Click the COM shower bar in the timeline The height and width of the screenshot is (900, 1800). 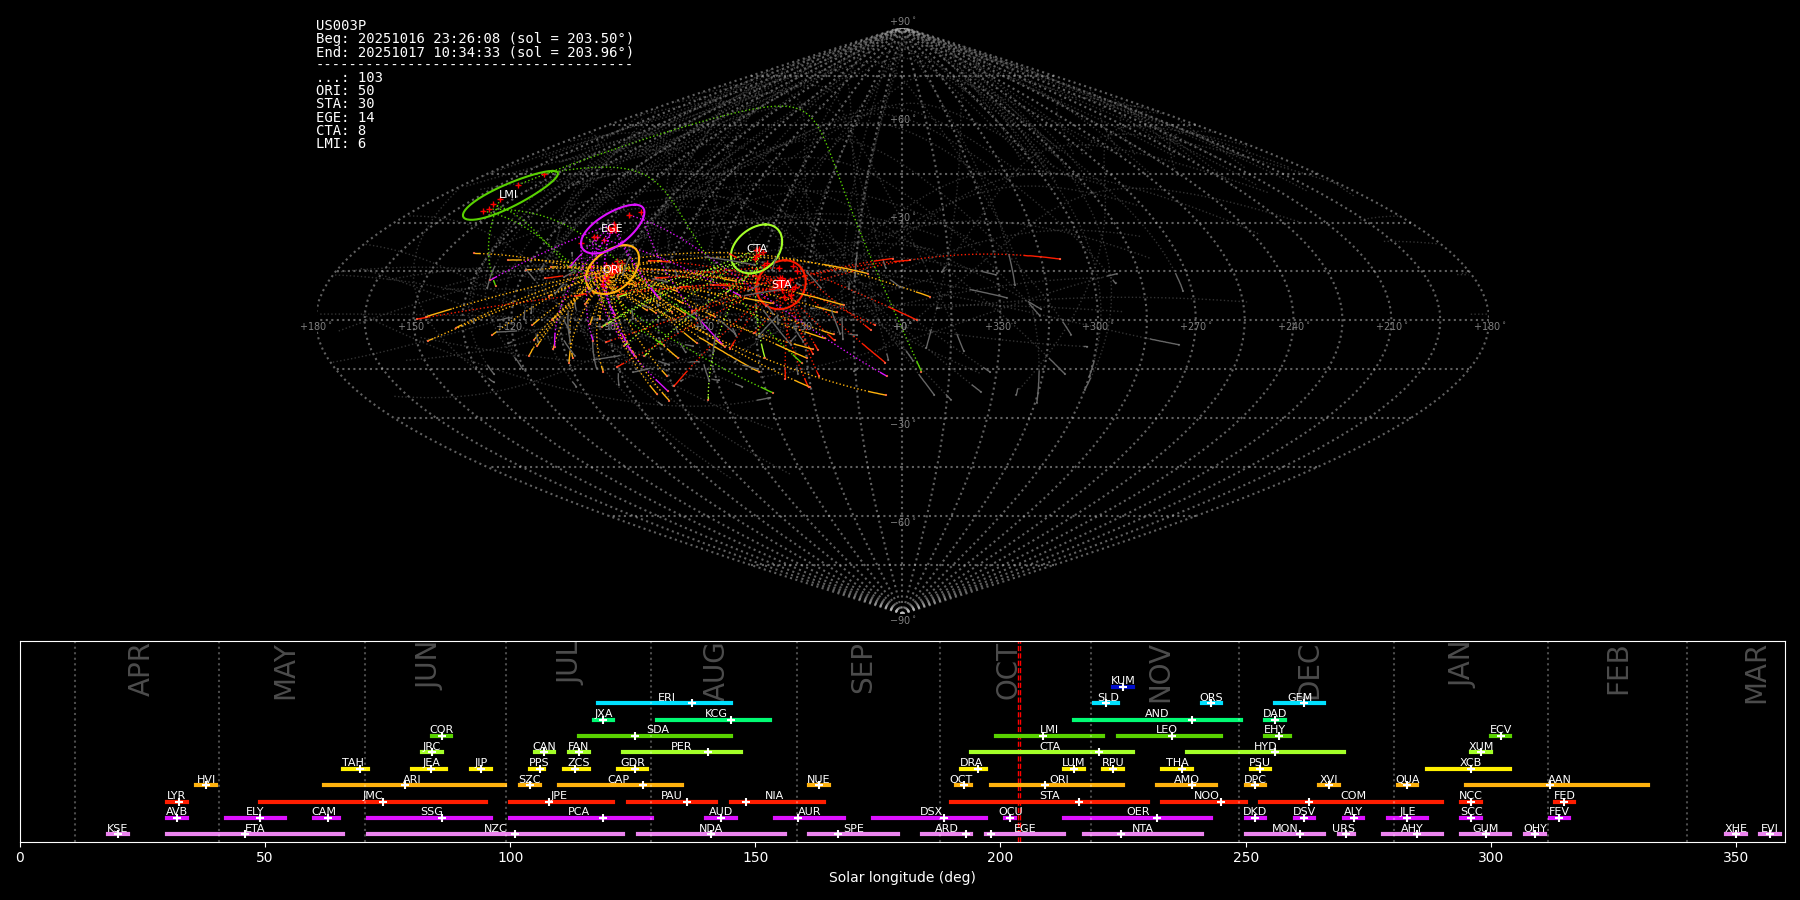1352,801
